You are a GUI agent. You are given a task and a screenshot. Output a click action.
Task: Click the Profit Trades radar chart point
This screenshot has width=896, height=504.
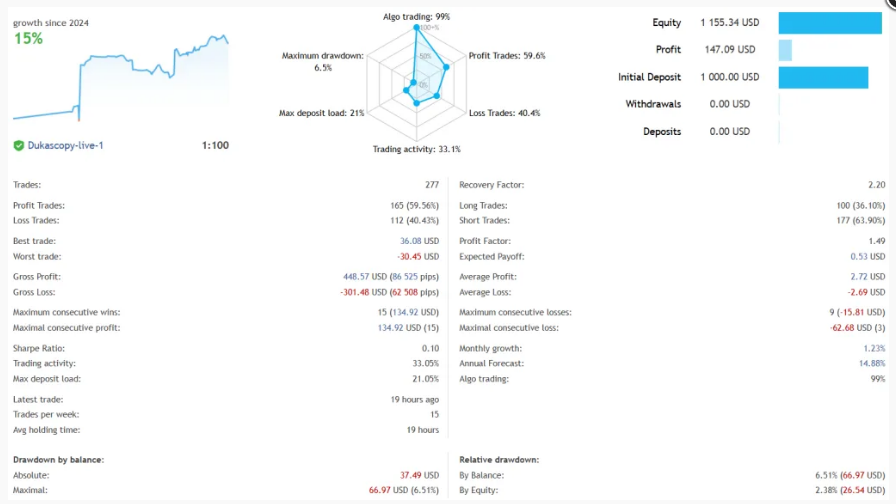coord(446,67)
